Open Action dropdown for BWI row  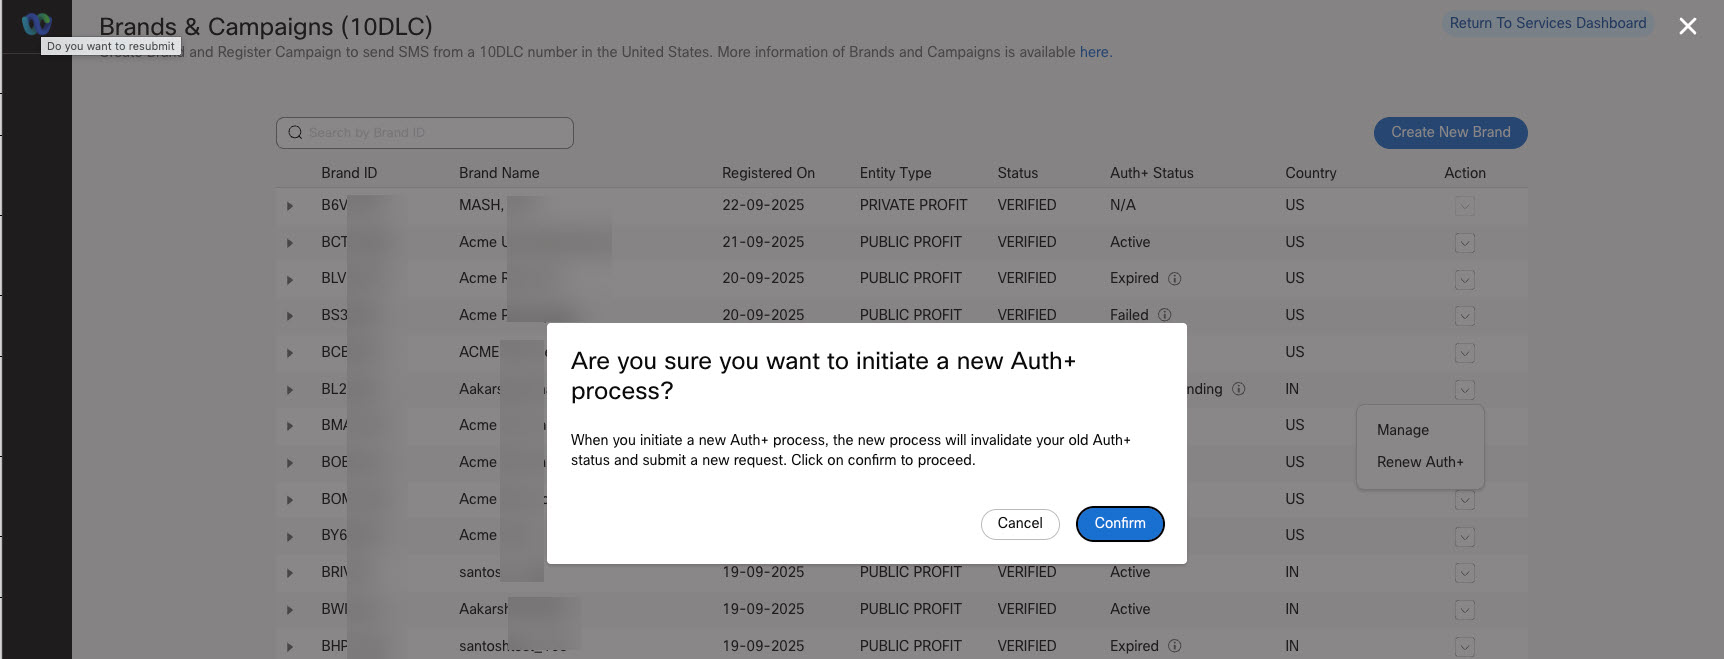(1465, 610)
